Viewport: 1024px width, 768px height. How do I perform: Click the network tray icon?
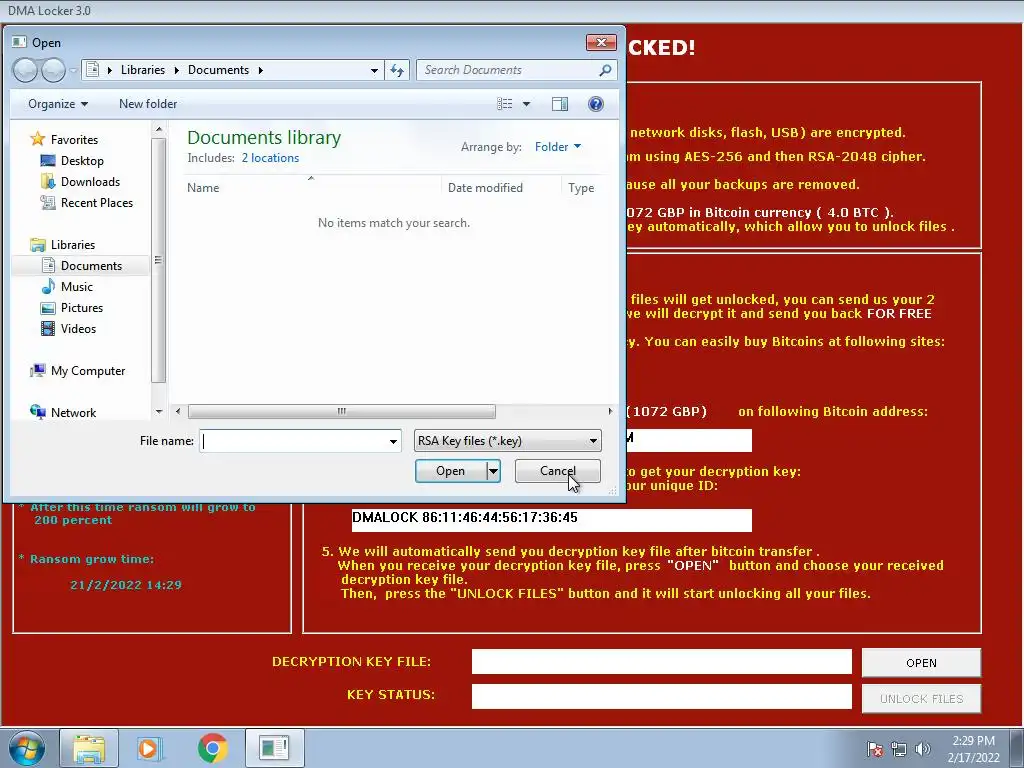point(899,748)
